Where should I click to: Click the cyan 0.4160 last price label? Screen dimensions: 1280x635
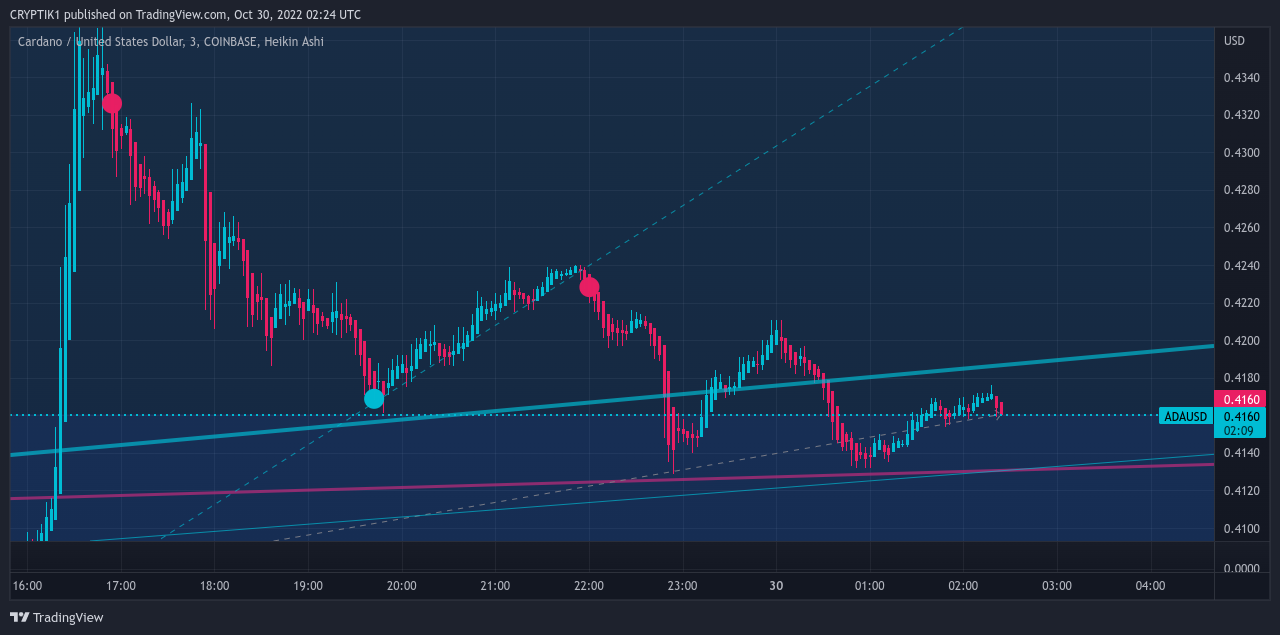tap(1241, 416)
